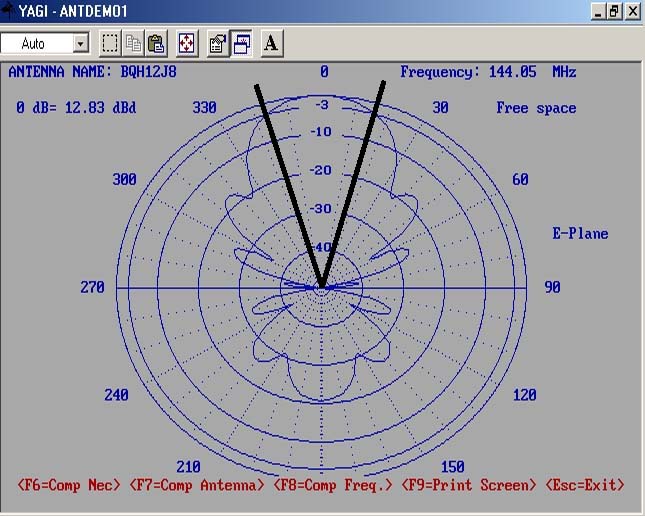Toggle the Full Screen icon
The height and width of the screenshot is (516, 645).
(x=187, y=43)
